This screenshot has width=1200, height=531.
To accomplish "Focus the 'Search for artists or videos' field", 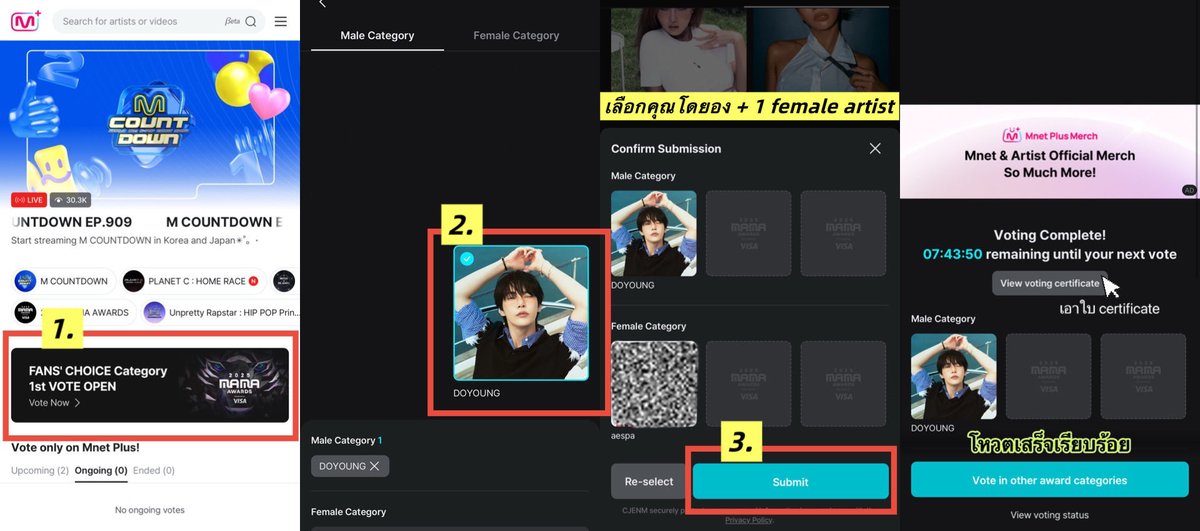I will coord(160,21).
